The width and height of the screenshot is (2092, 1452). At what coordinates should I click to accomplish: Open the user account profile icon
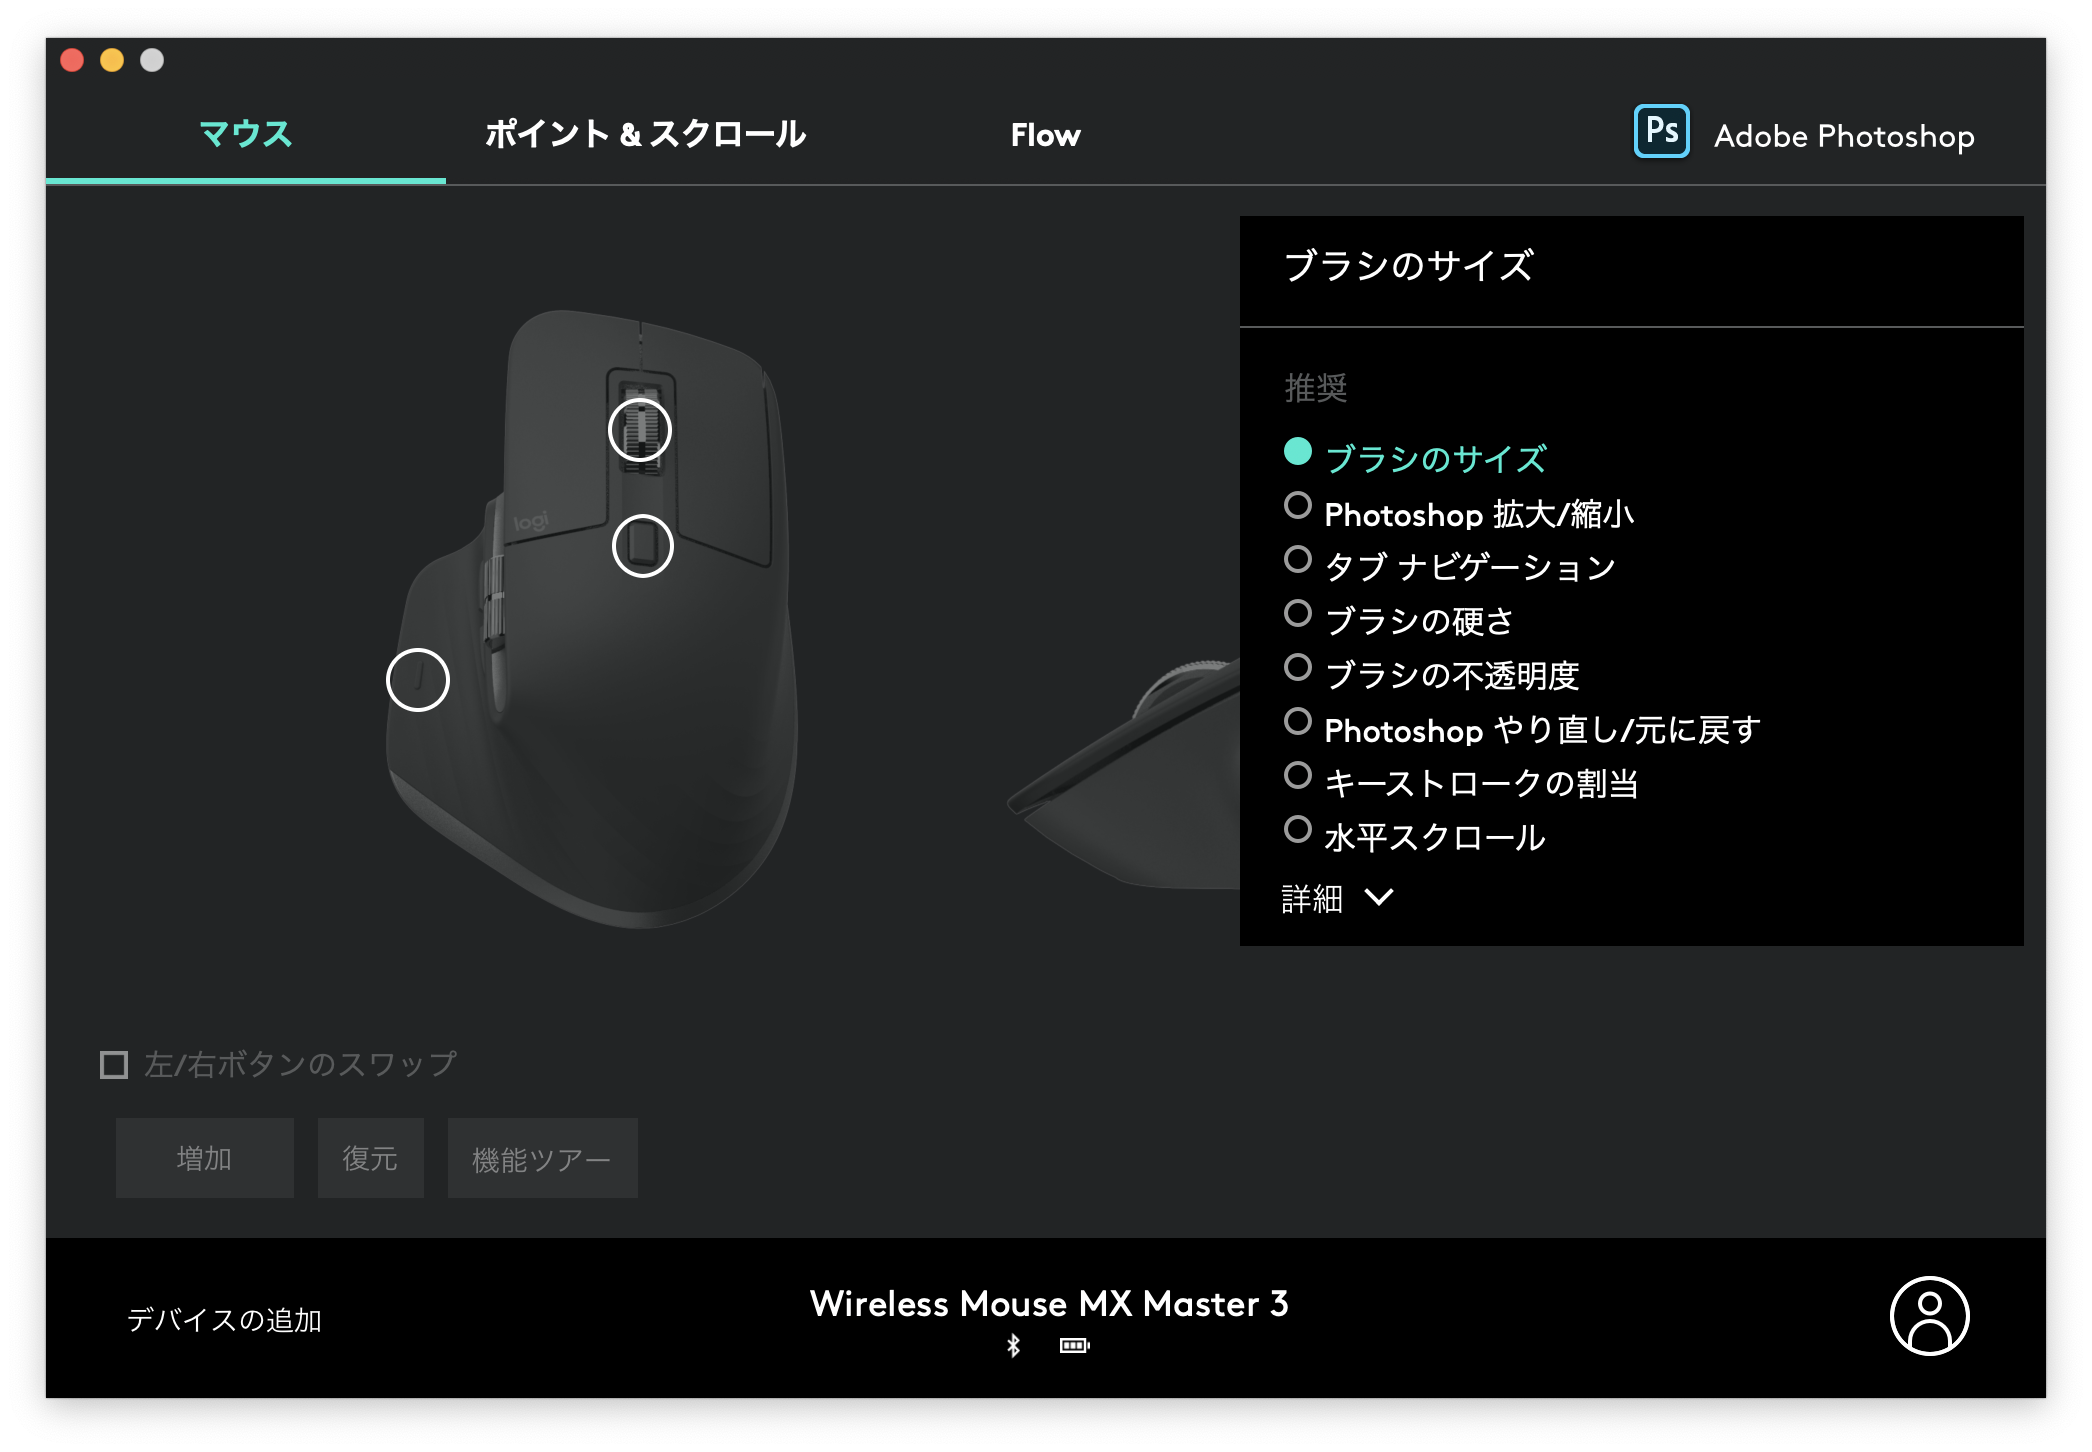pos(1928,1316)
